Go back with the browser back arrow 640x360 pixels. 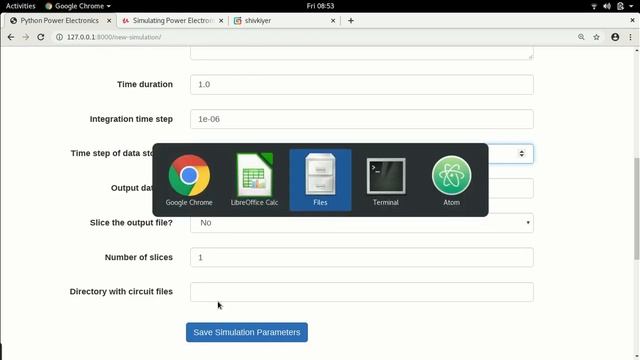[11, 37]
